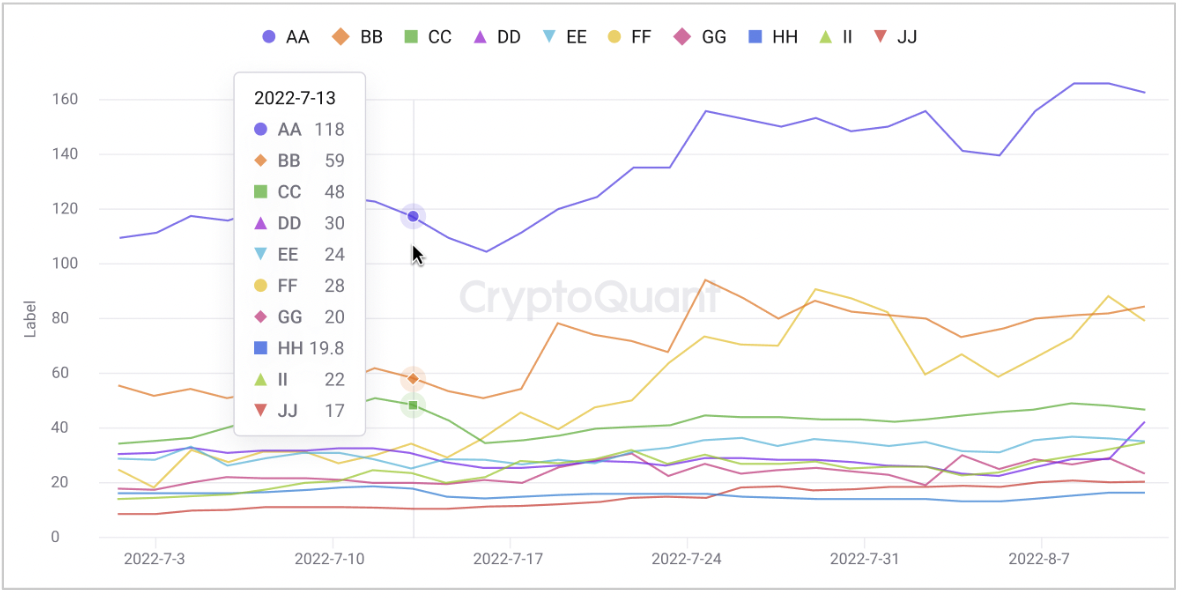Click the 2022-7-13 tooltip date header
This screenshot has height=598, width=1182.
click(294, 98)
